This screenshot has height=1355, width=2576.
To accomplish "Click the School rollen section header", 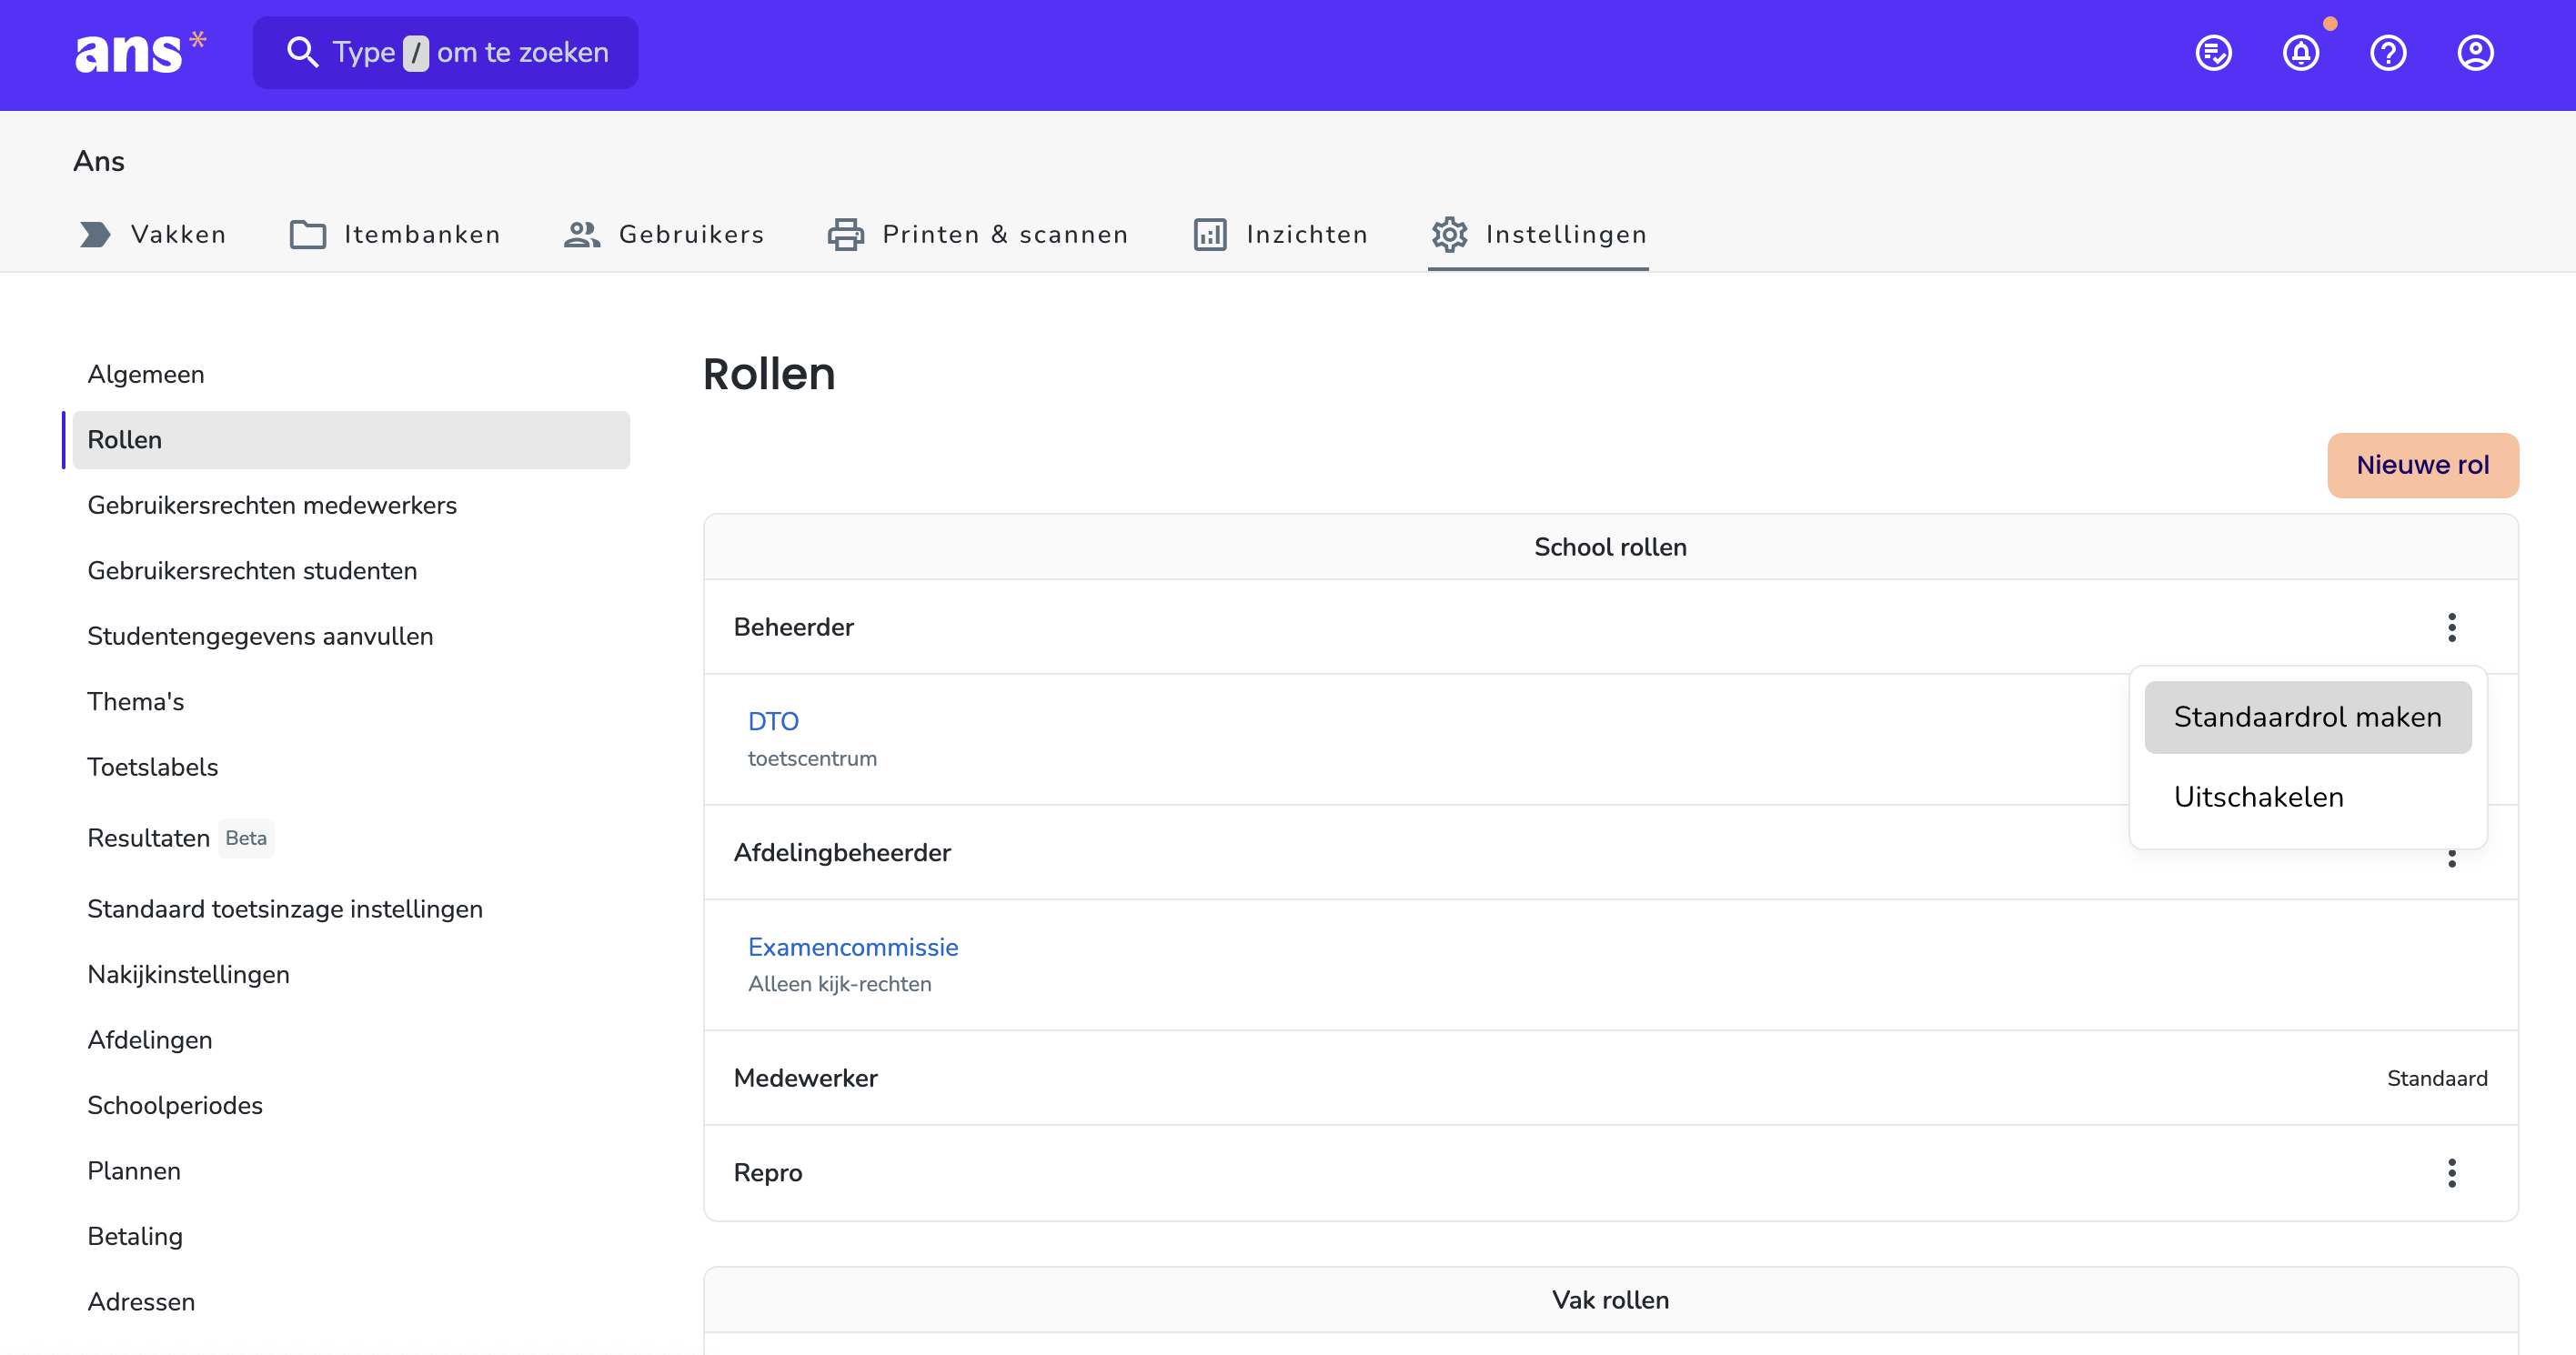I will [x=1610, y=547].
